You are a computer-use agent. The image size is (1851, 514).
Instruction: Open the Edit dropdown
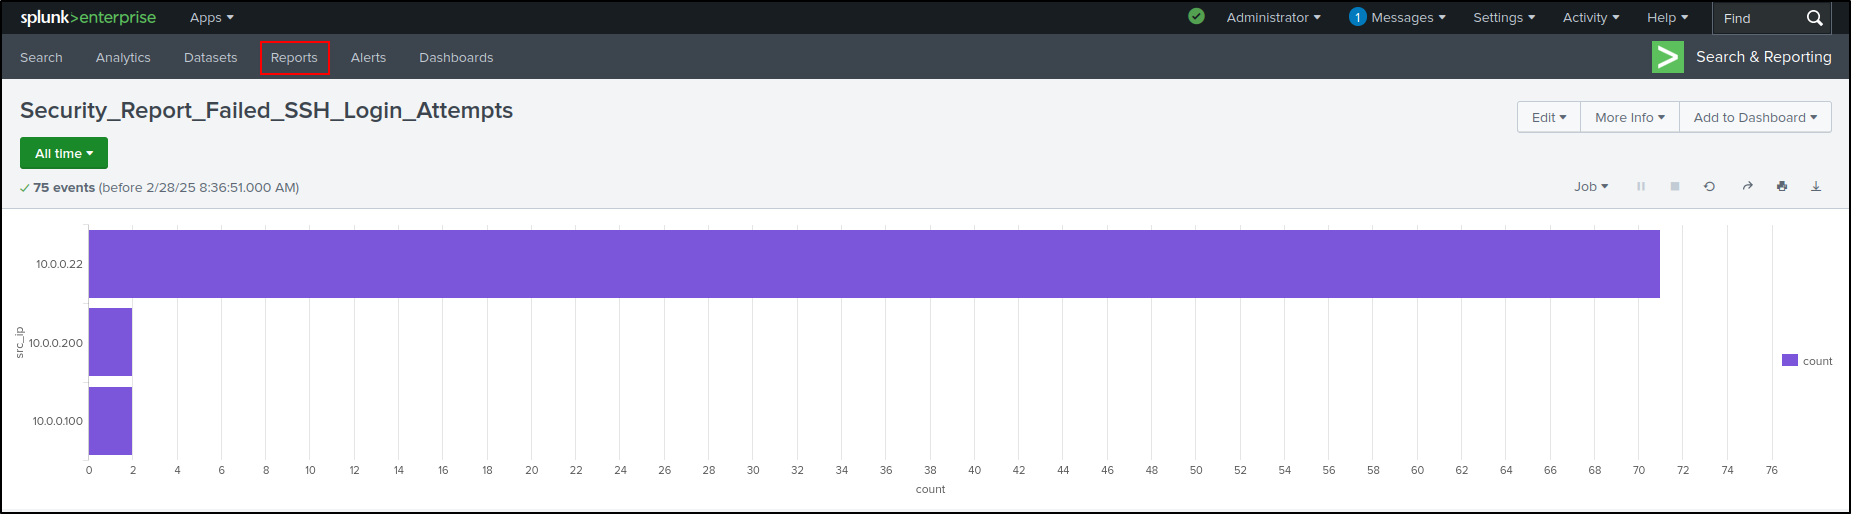1549,117
